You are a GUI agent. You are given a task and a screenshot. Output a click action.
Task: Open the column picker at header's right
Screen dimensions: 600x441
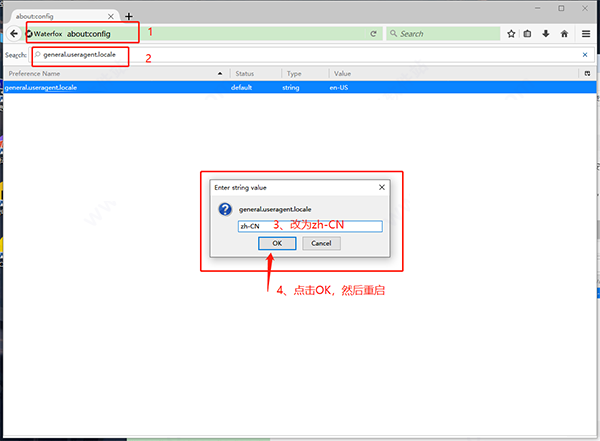587,74
